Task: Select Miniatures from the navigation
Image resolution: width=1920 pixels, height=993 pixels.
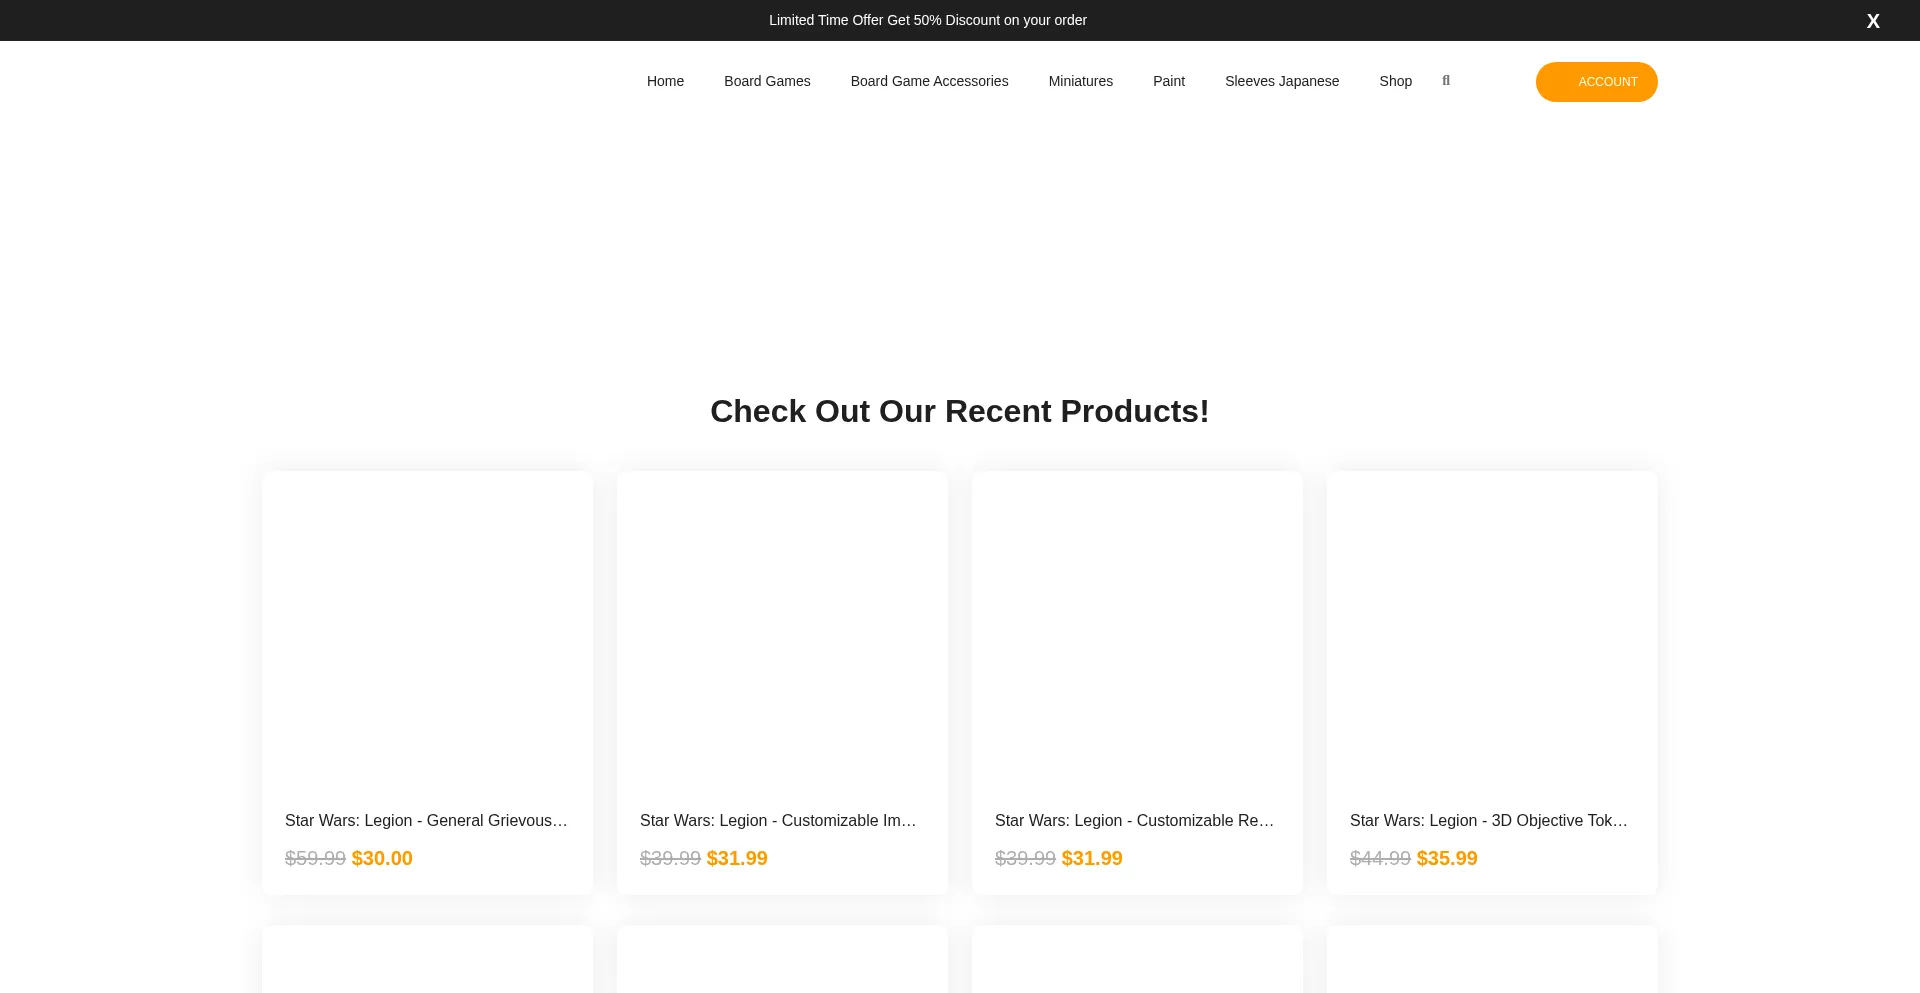Action: pyautogui.click(x=1080, y=81)
